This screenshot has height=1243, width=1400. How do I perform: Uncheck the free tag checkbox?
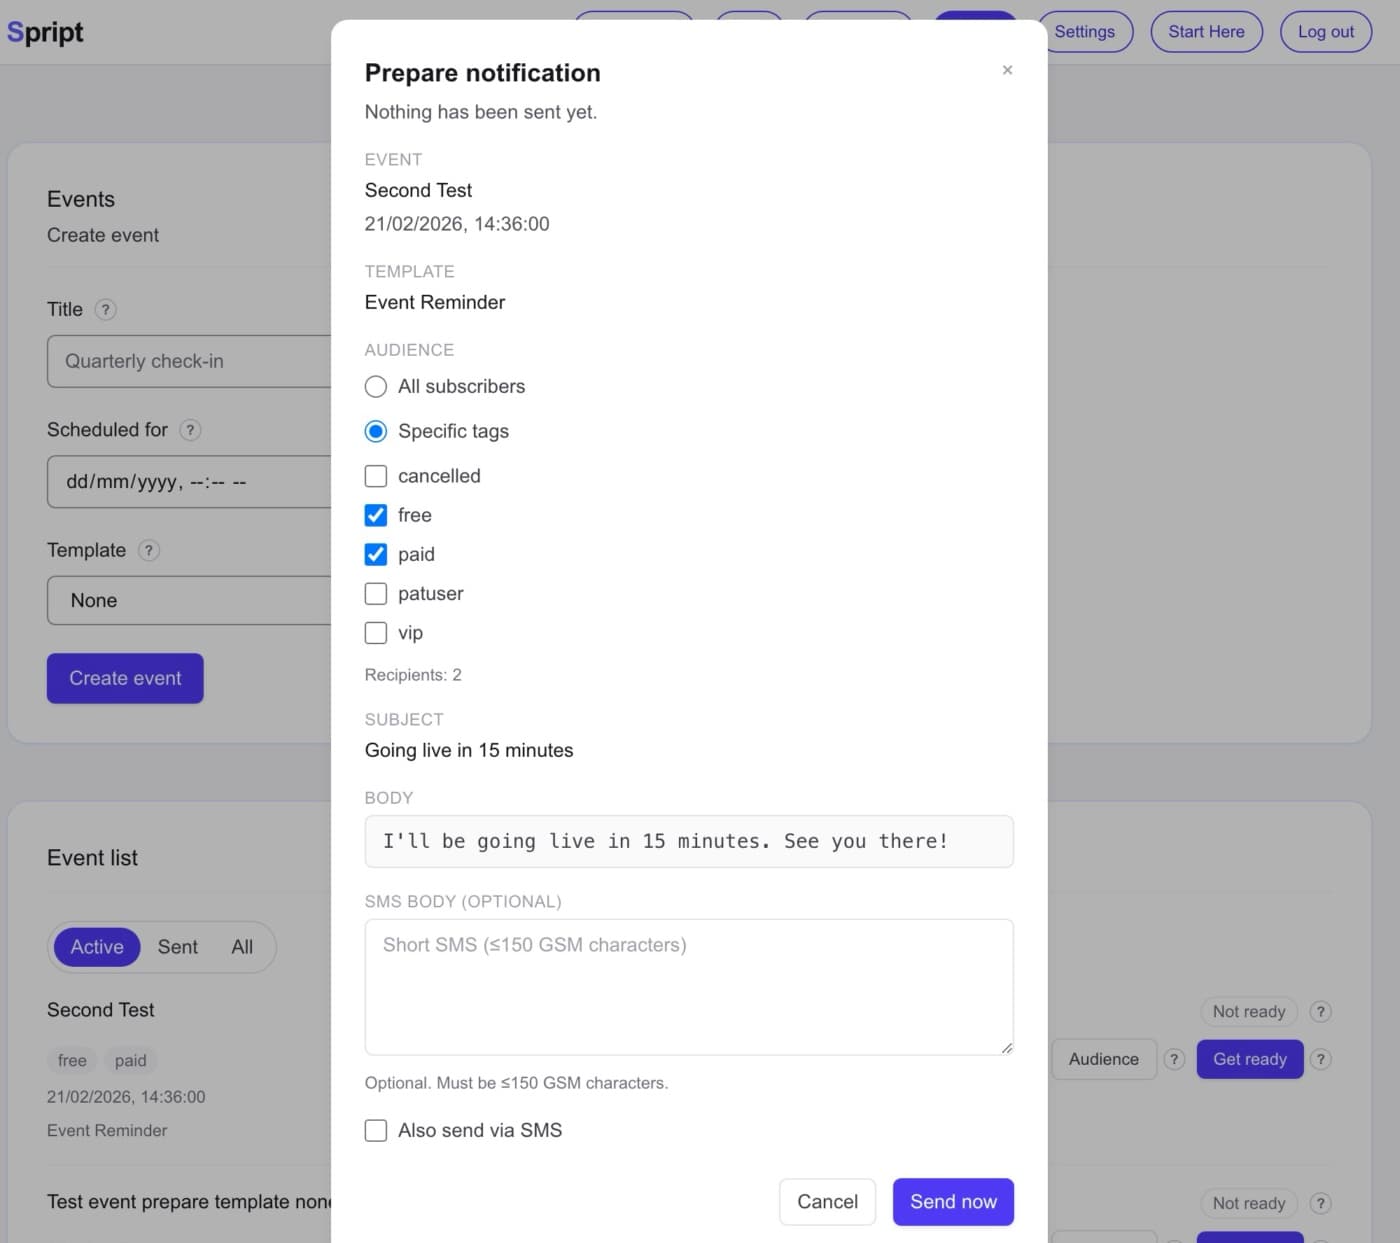pos(376,515)
